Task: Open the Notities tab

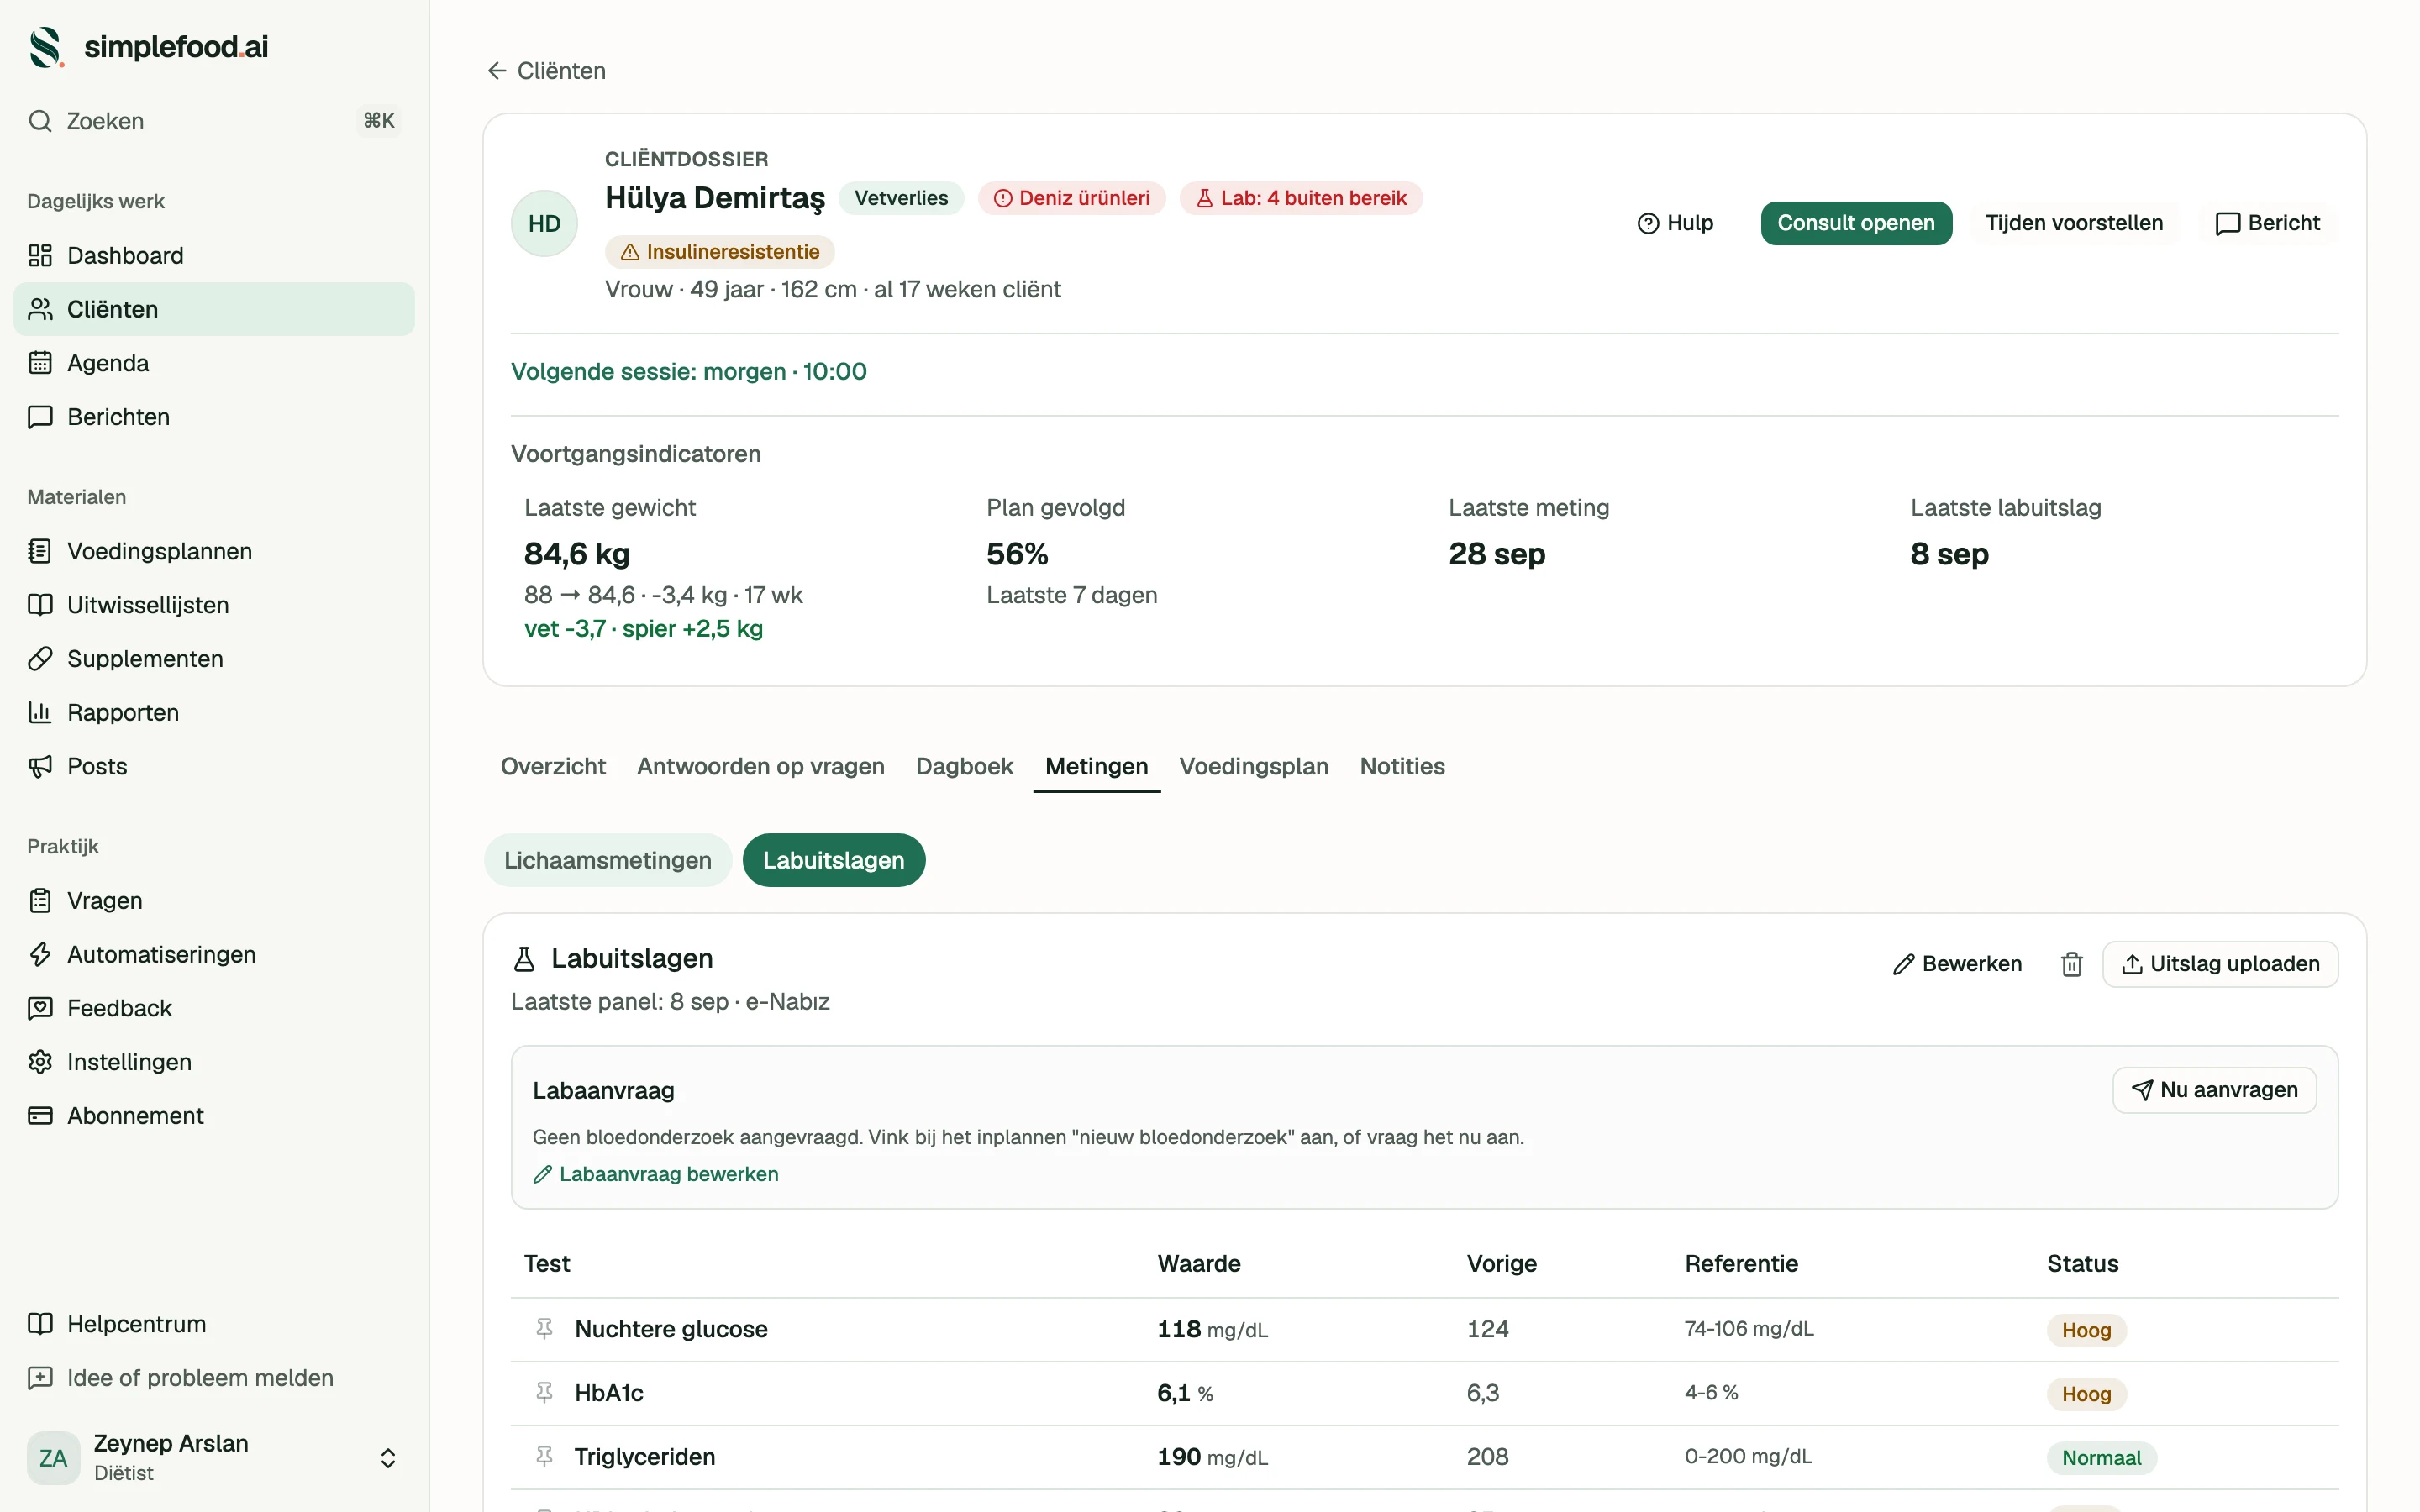Action: point(1402,767)
